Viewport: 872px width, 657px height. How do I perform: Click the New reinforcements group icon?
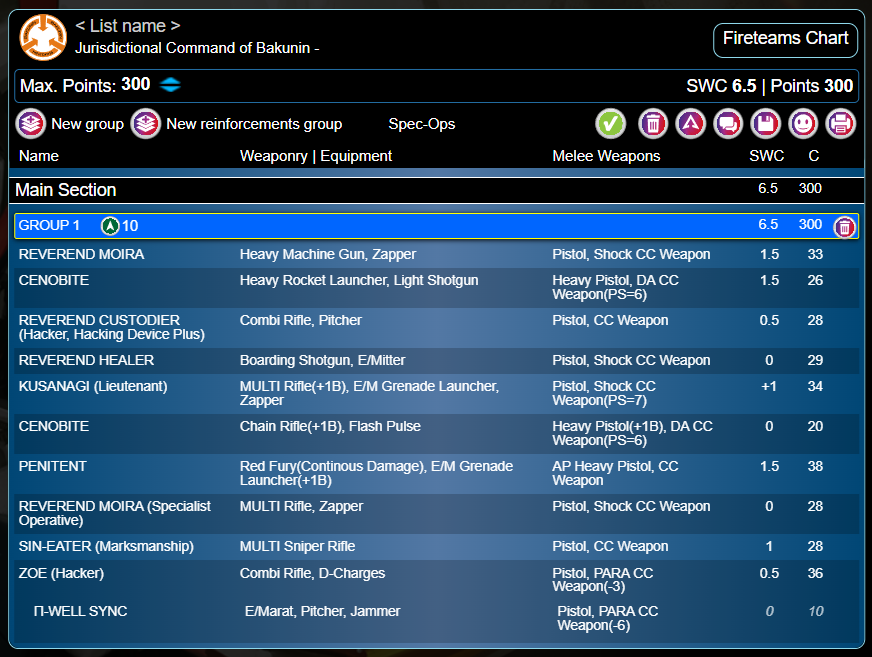click(x=146, y=124)
